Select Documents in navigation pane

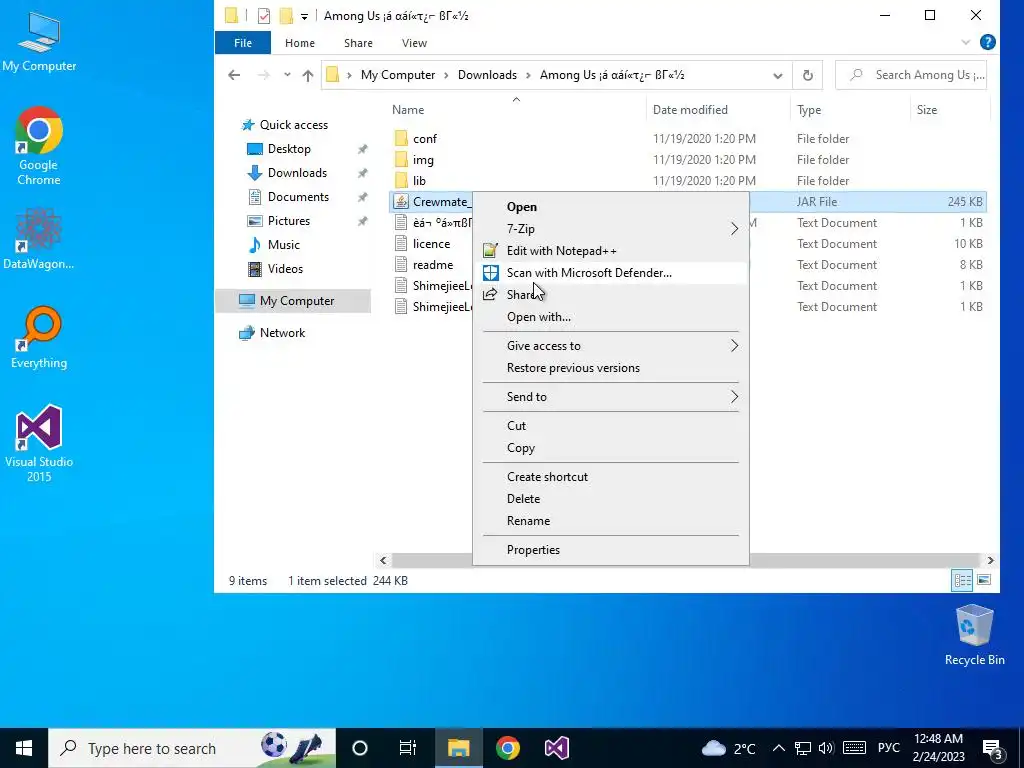click(298, 197)
